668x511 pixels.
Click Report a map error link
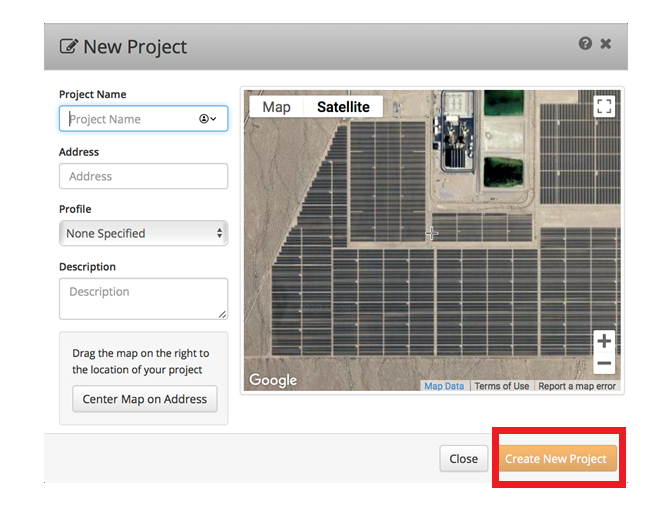click(x=577, y=386)
